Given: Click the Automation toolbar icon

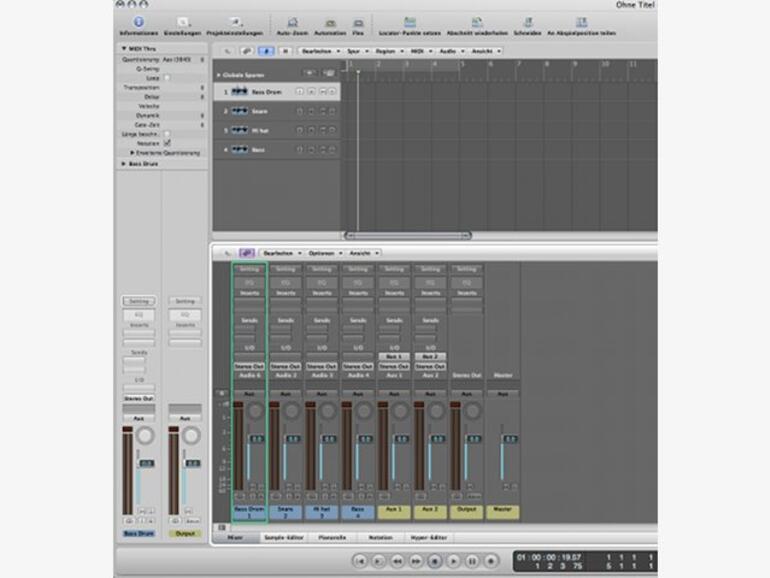Looking at the screenshot, I should (329, 22).
